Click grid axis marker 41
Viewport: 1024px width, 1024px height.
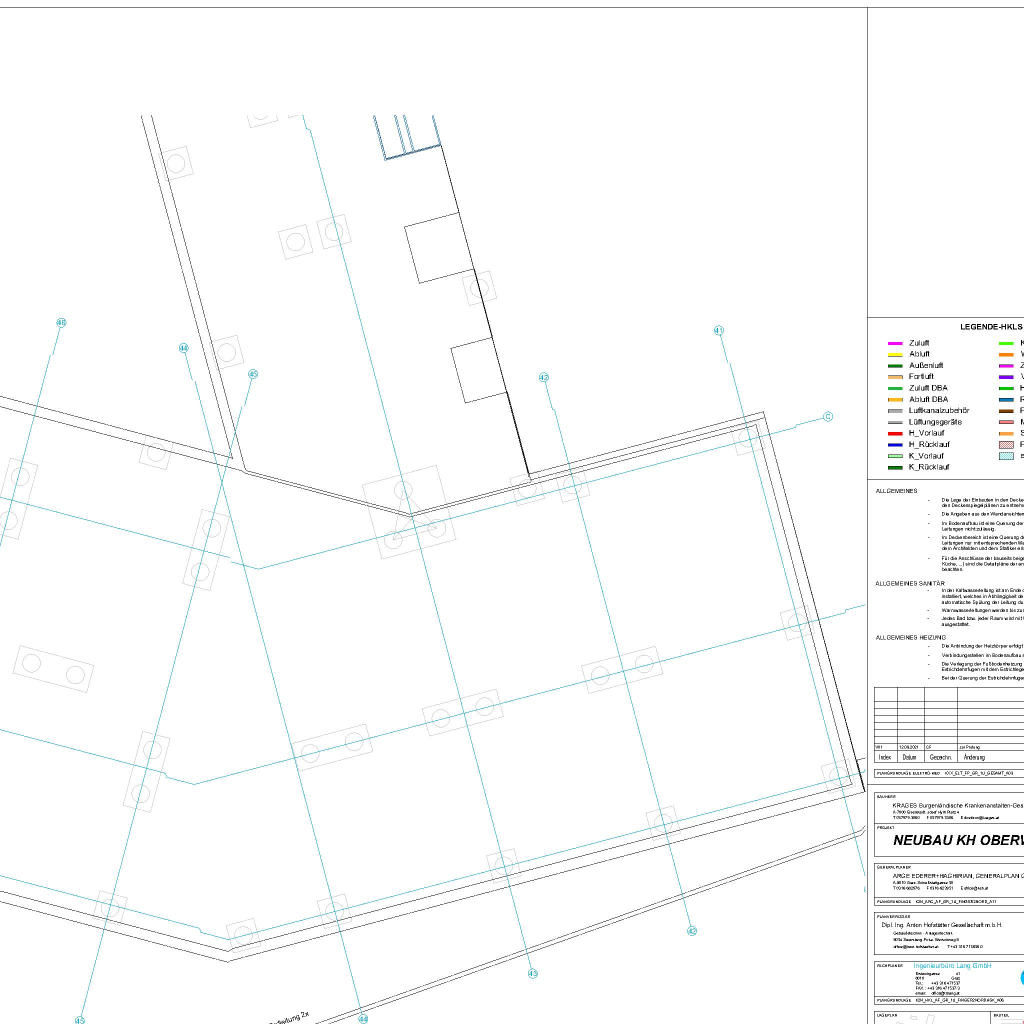point(718,330)
